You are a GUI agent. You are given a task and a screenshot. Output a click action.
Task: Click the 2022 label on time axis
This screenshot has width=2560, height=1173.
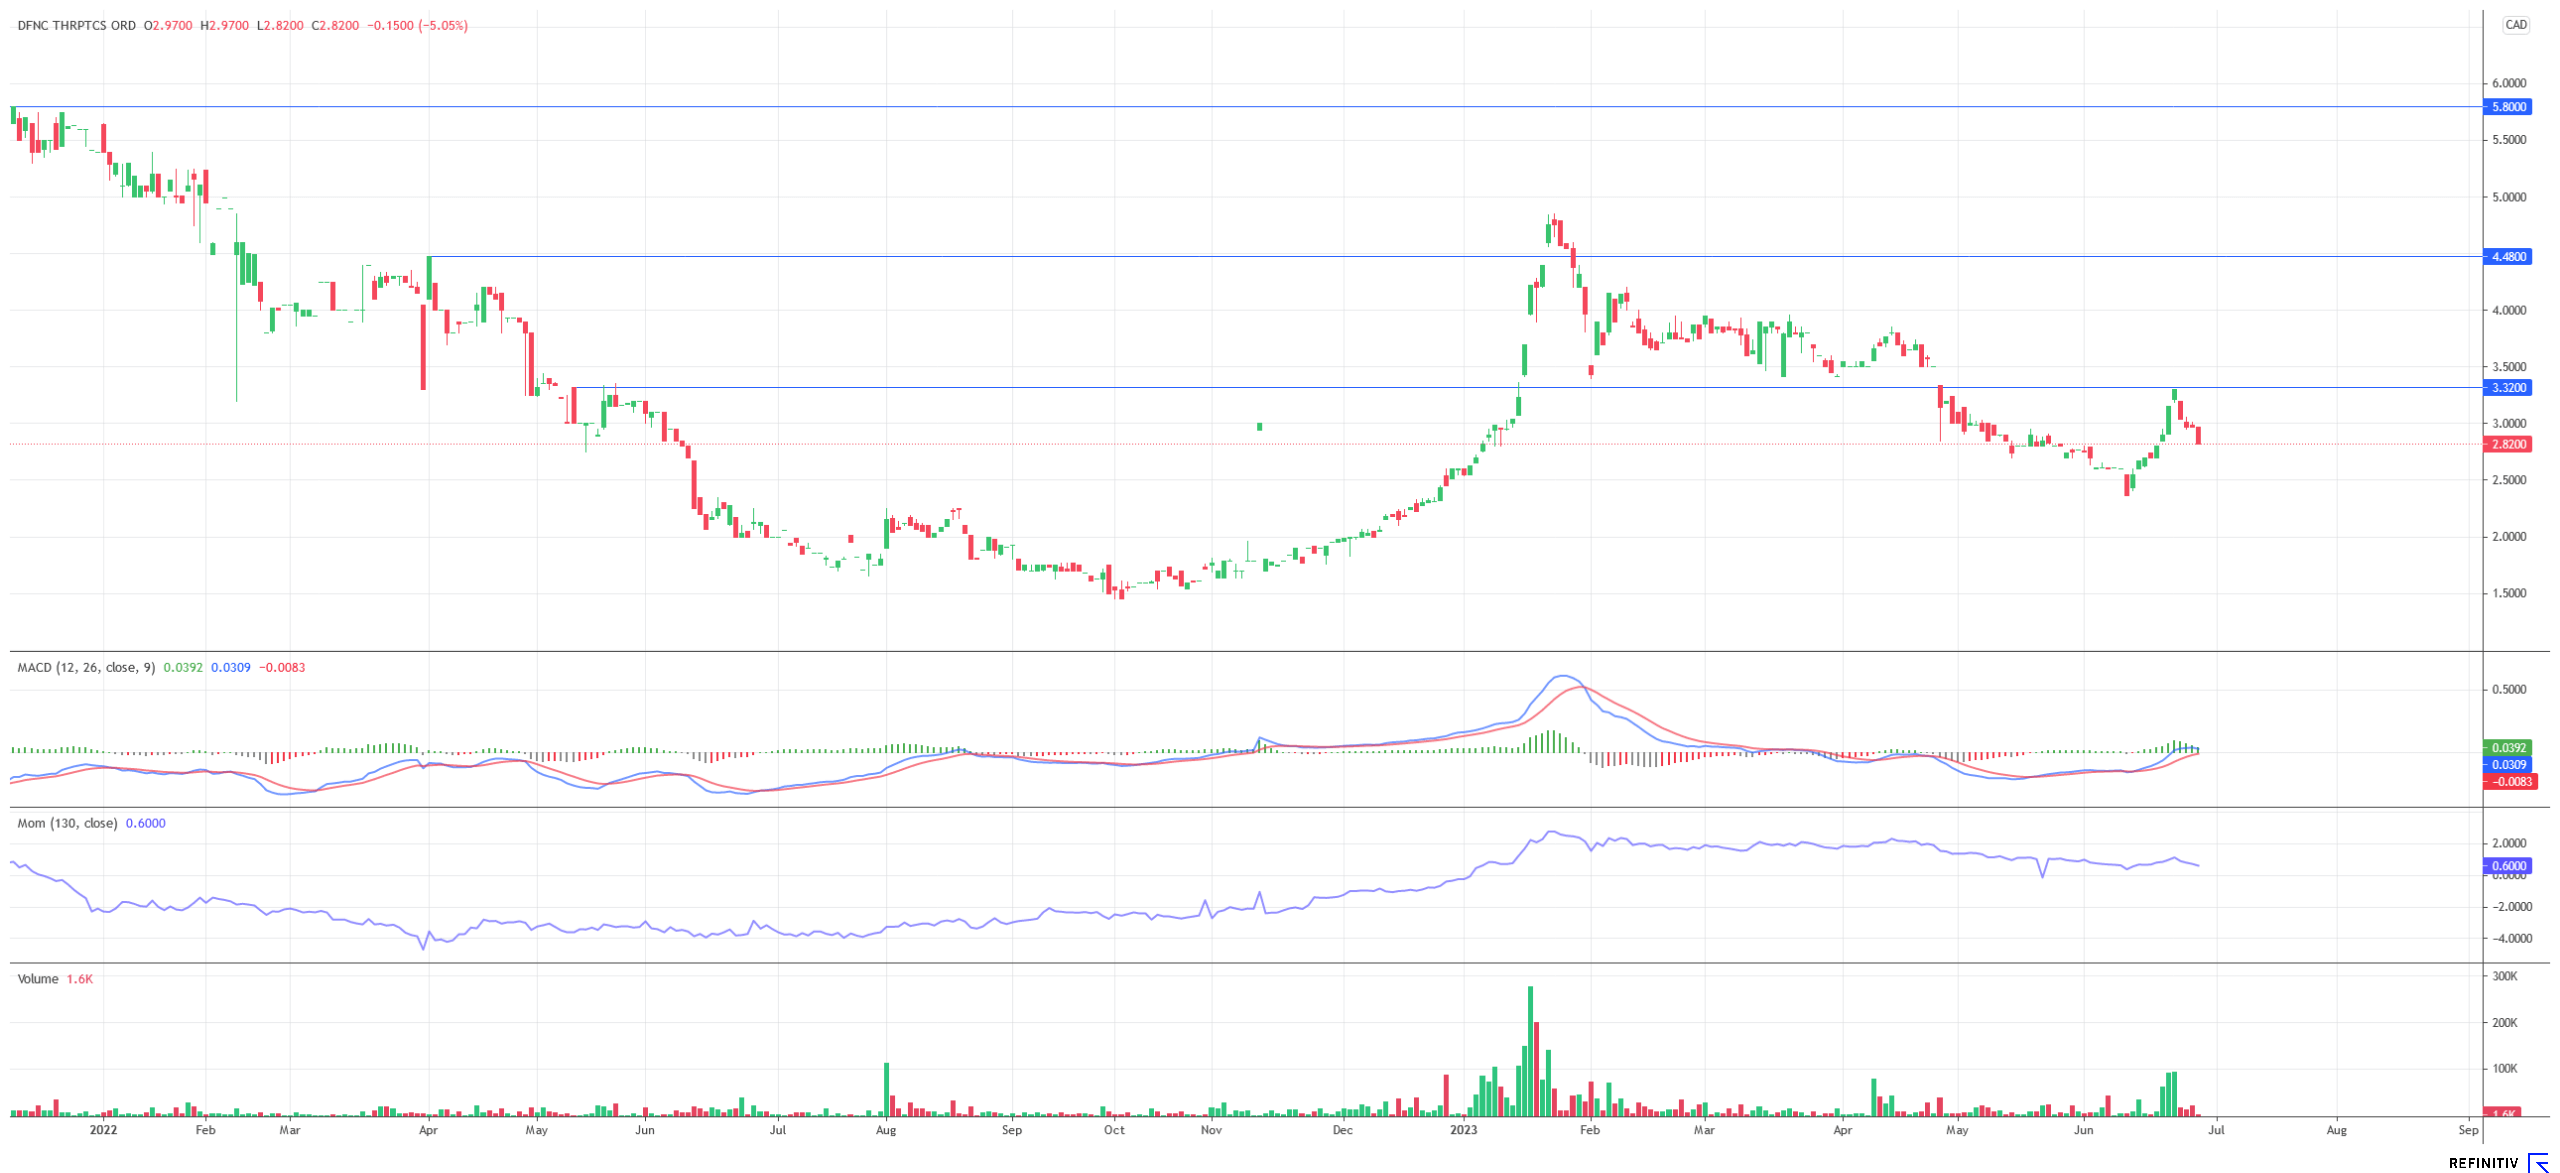click(x=103, y=1130)
